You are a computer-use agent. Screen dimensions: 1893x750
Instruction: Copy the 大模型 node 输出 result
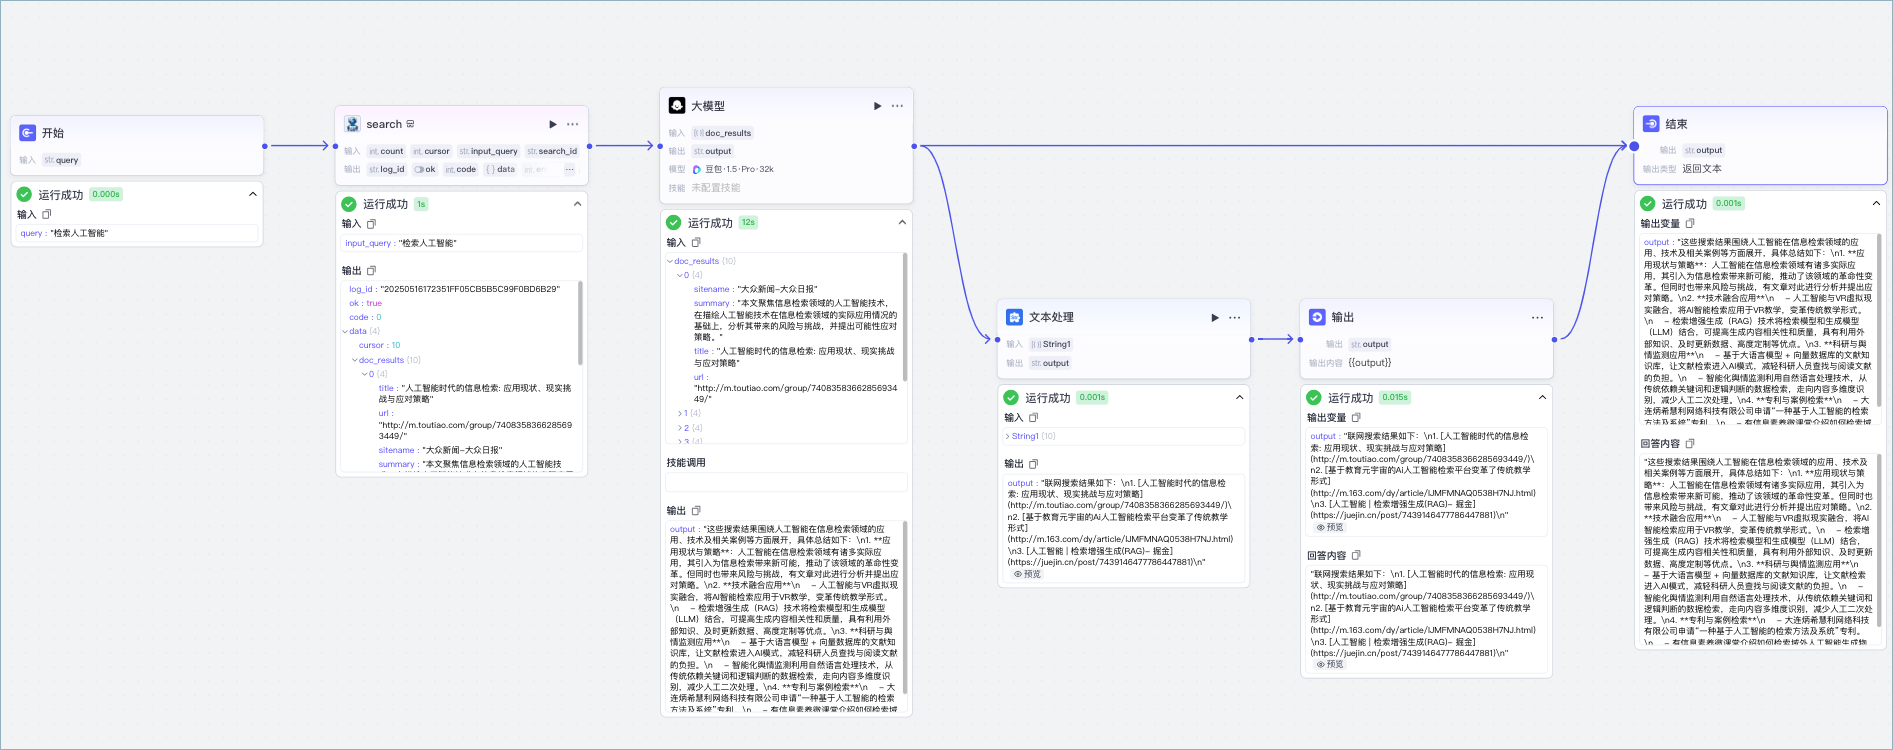coord(696,510)
